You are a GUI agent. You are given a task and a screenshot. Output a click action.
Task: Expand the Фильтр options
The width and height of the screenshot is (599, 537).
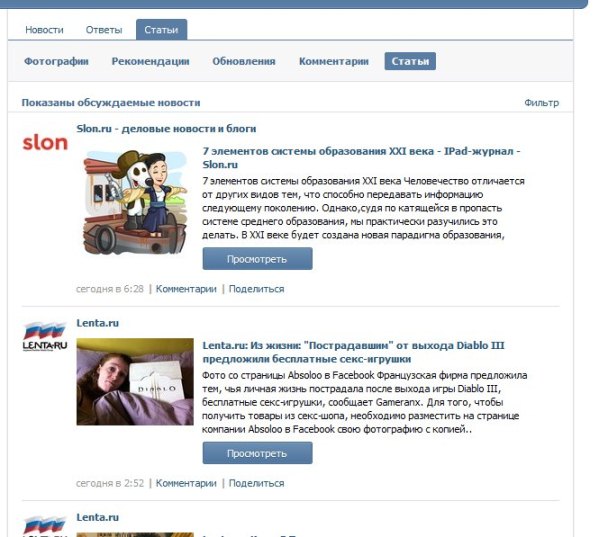[x=541, y=103]
